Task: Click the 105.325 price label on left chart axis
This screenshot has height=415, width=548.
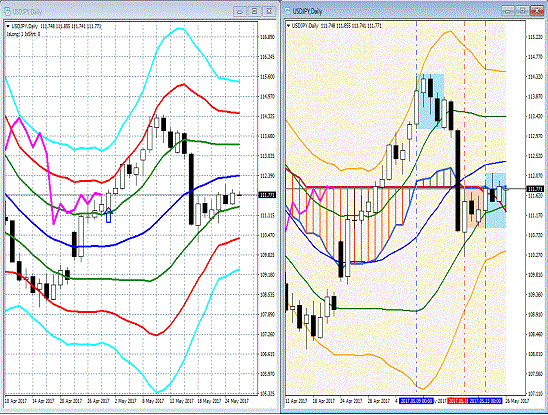Action: tap(267, 393)
